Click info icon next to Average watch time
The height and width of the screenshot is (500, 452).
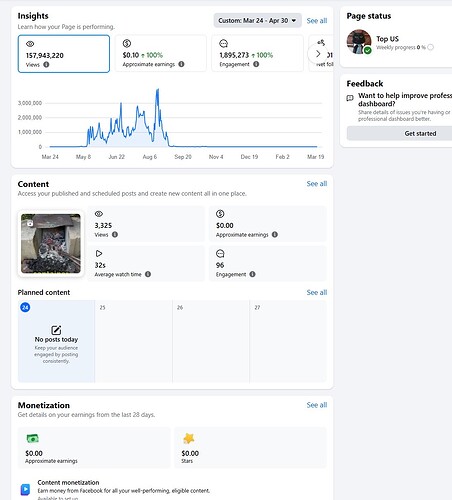pyautogui.click(x=148, y=274)
